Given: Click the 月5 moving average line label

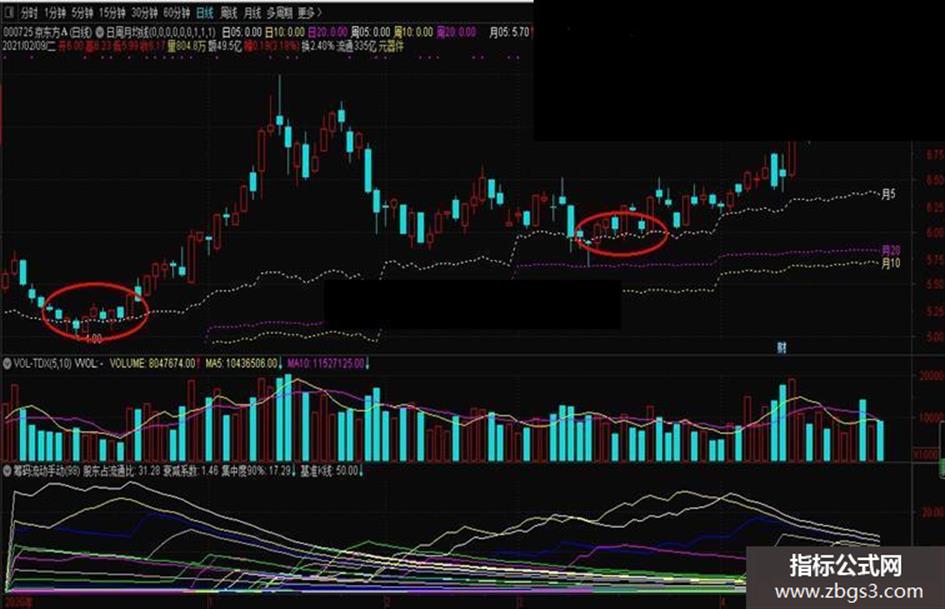Looking at the screenshot, I should [x=888, y=194].
